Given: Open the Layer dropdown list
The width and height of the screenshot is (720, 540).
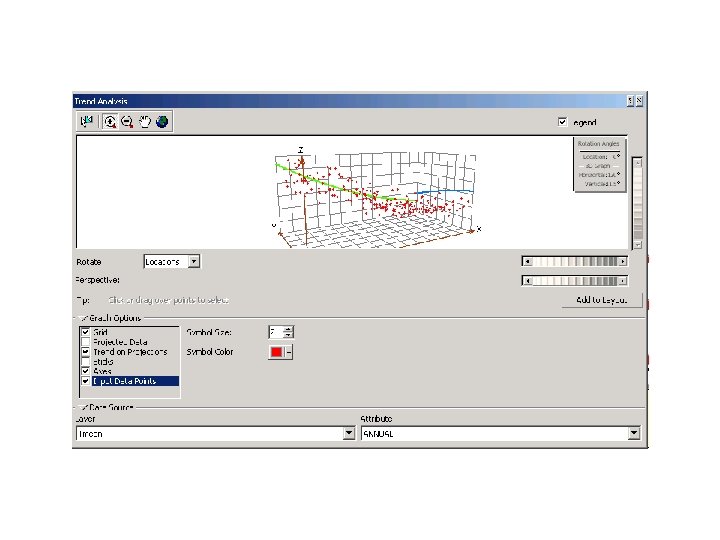Looking at the screenshot, I should pos(349,433).
